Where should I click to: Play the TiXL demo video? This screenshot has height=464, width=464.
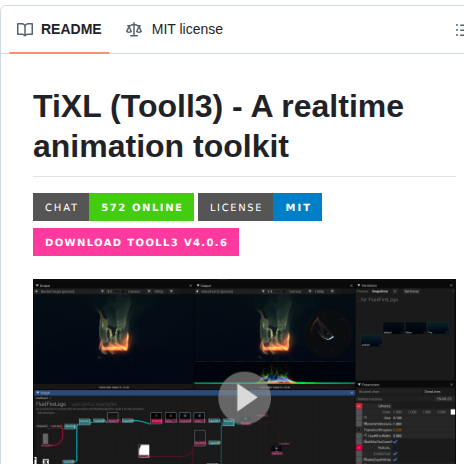tap(244, 398)
